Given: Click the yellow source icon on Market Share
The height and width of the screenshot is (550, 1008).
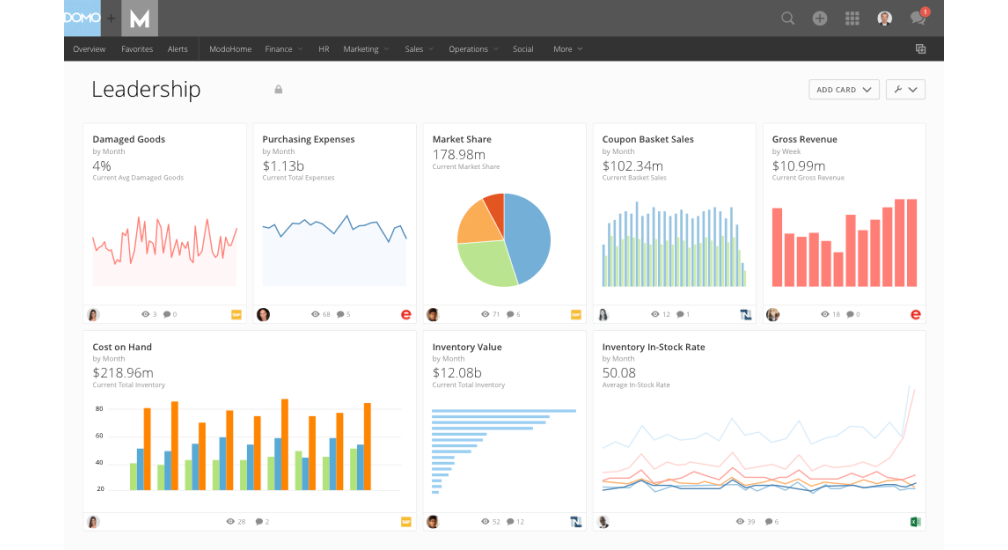Looking at the screenshot, I should click(576, 315).
